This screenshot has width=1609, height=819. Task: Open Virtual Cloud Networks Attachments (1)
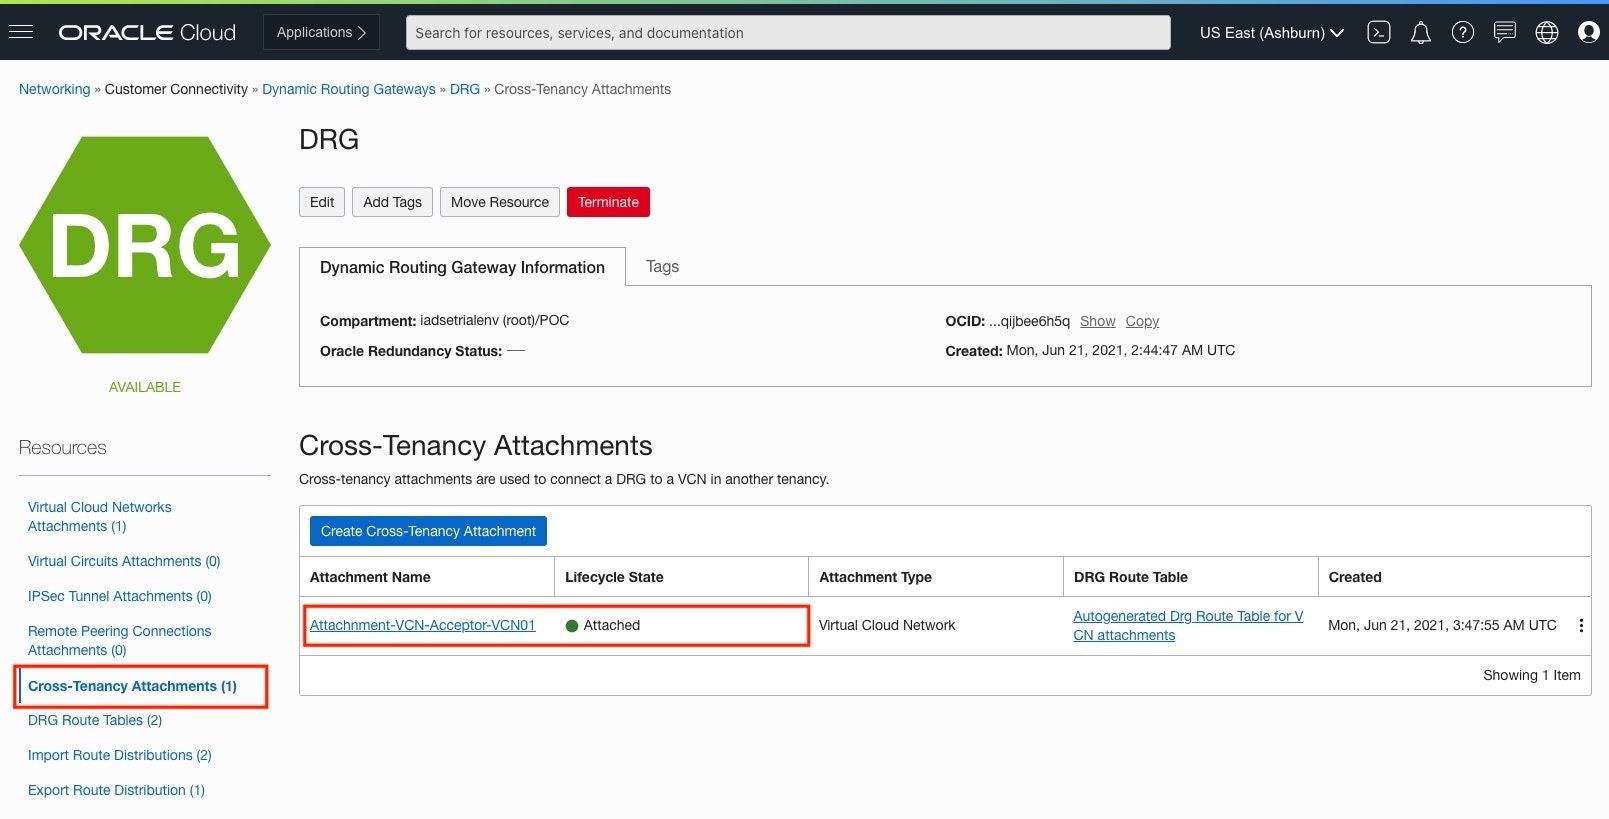tap(100, 517)
